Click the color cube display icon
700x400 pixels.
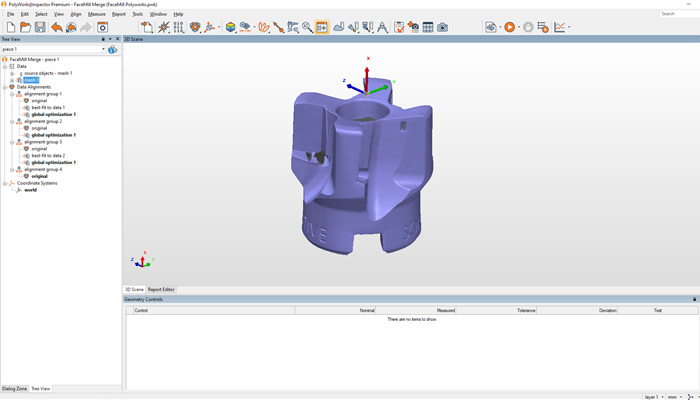[x=230, y=27]
